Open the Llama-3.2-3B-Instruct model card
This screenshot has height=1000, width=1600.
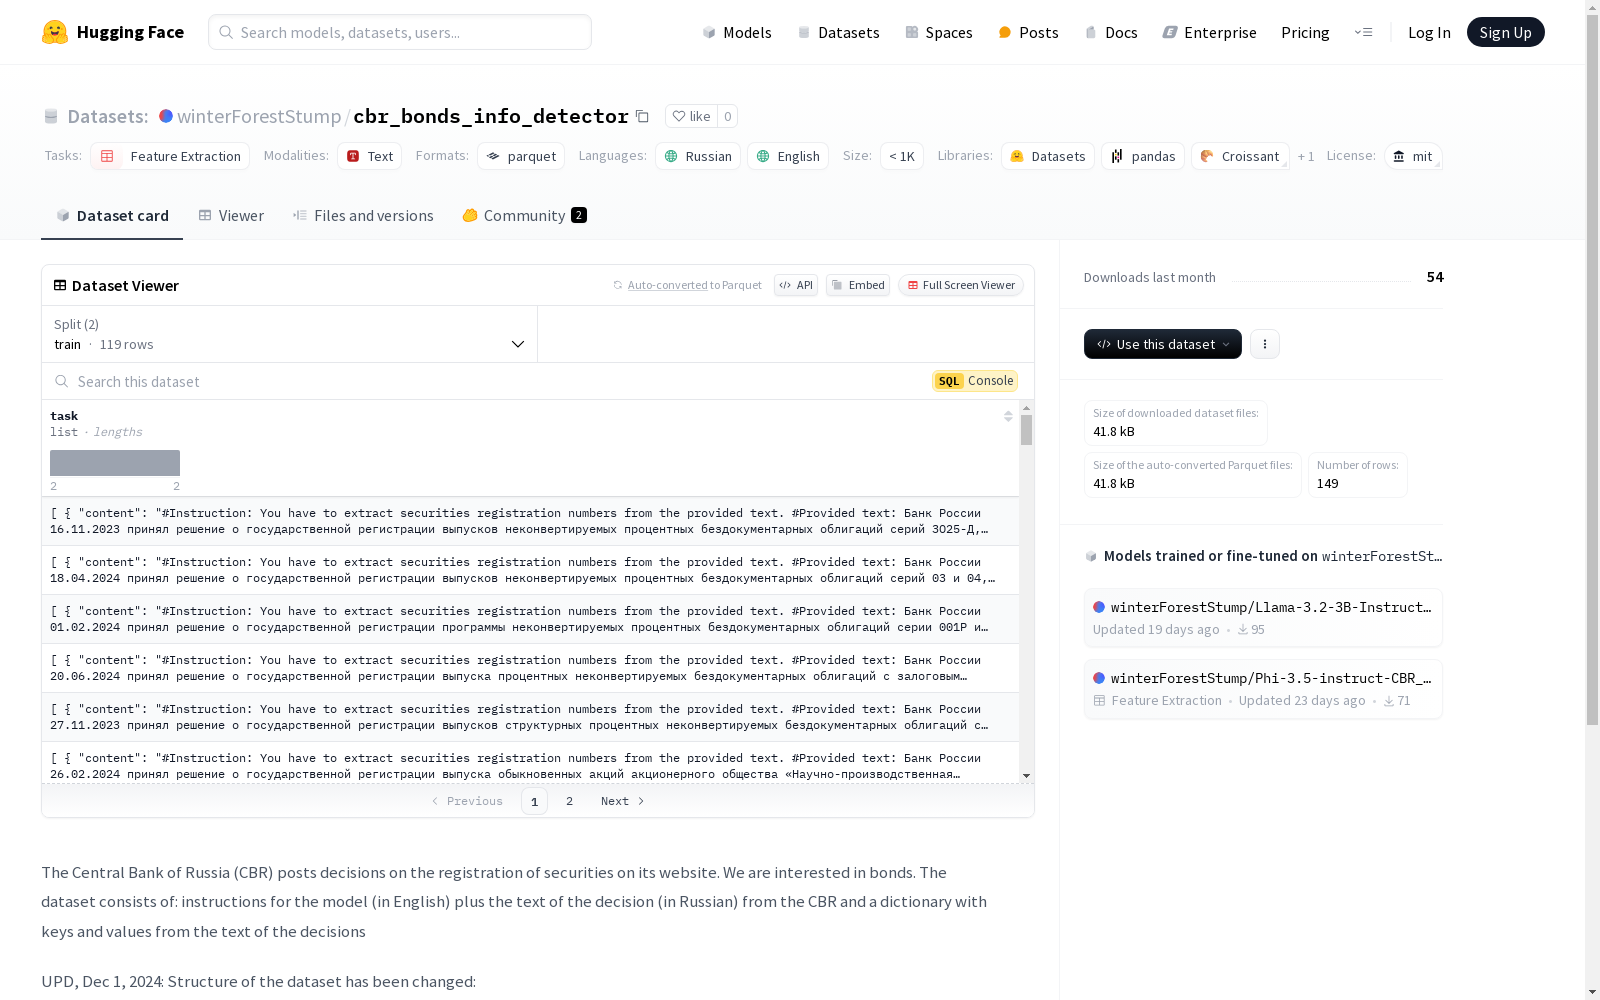(x=1263, y=618)
